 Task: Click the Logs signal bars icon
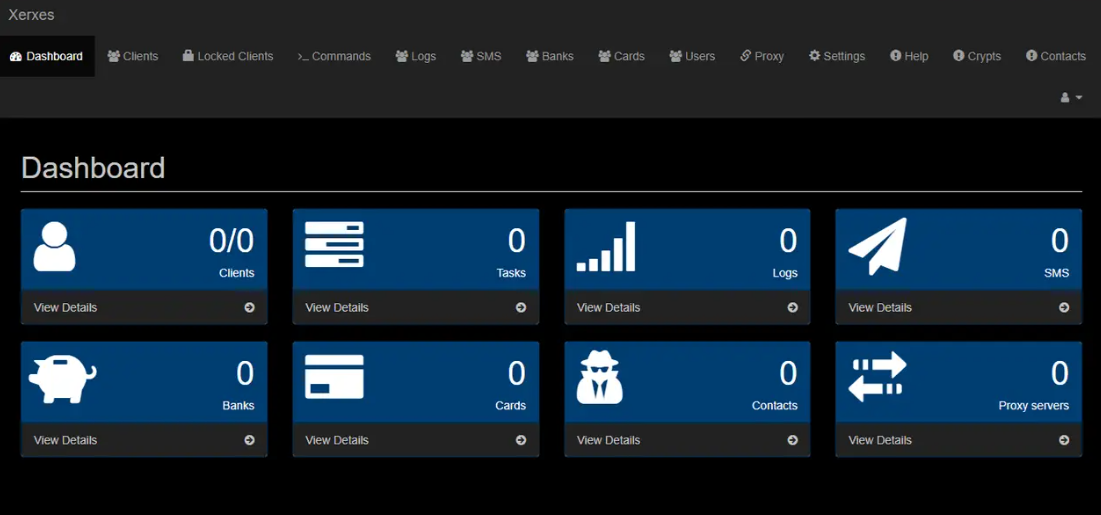click(x=606, y=247)
